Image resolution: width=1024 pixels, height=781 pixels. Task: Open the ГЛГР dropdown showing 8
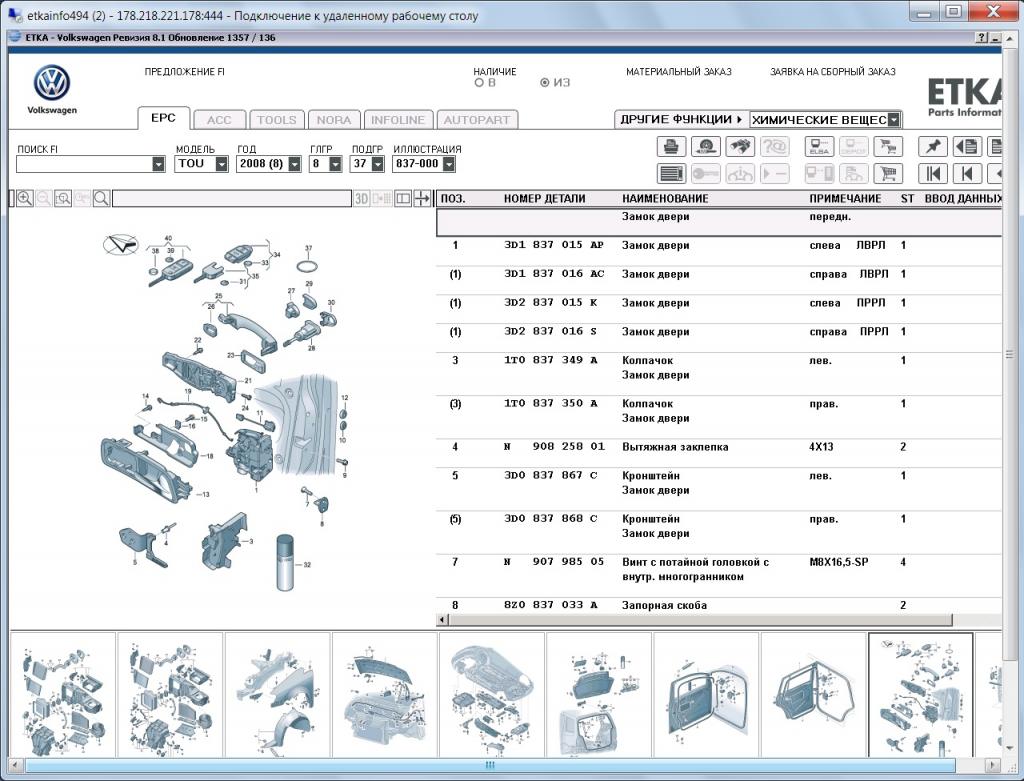click(x=335, y=164)
